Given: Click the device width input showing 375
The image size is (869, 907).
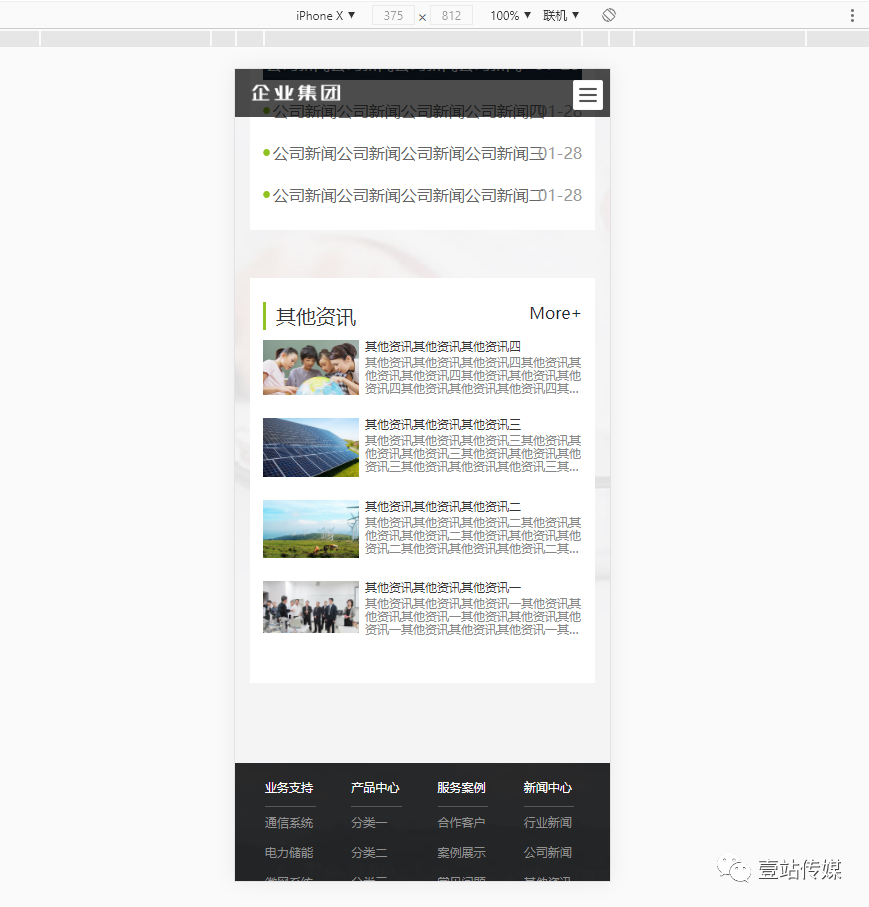Looking at the screenshot, I should (392, 15).
